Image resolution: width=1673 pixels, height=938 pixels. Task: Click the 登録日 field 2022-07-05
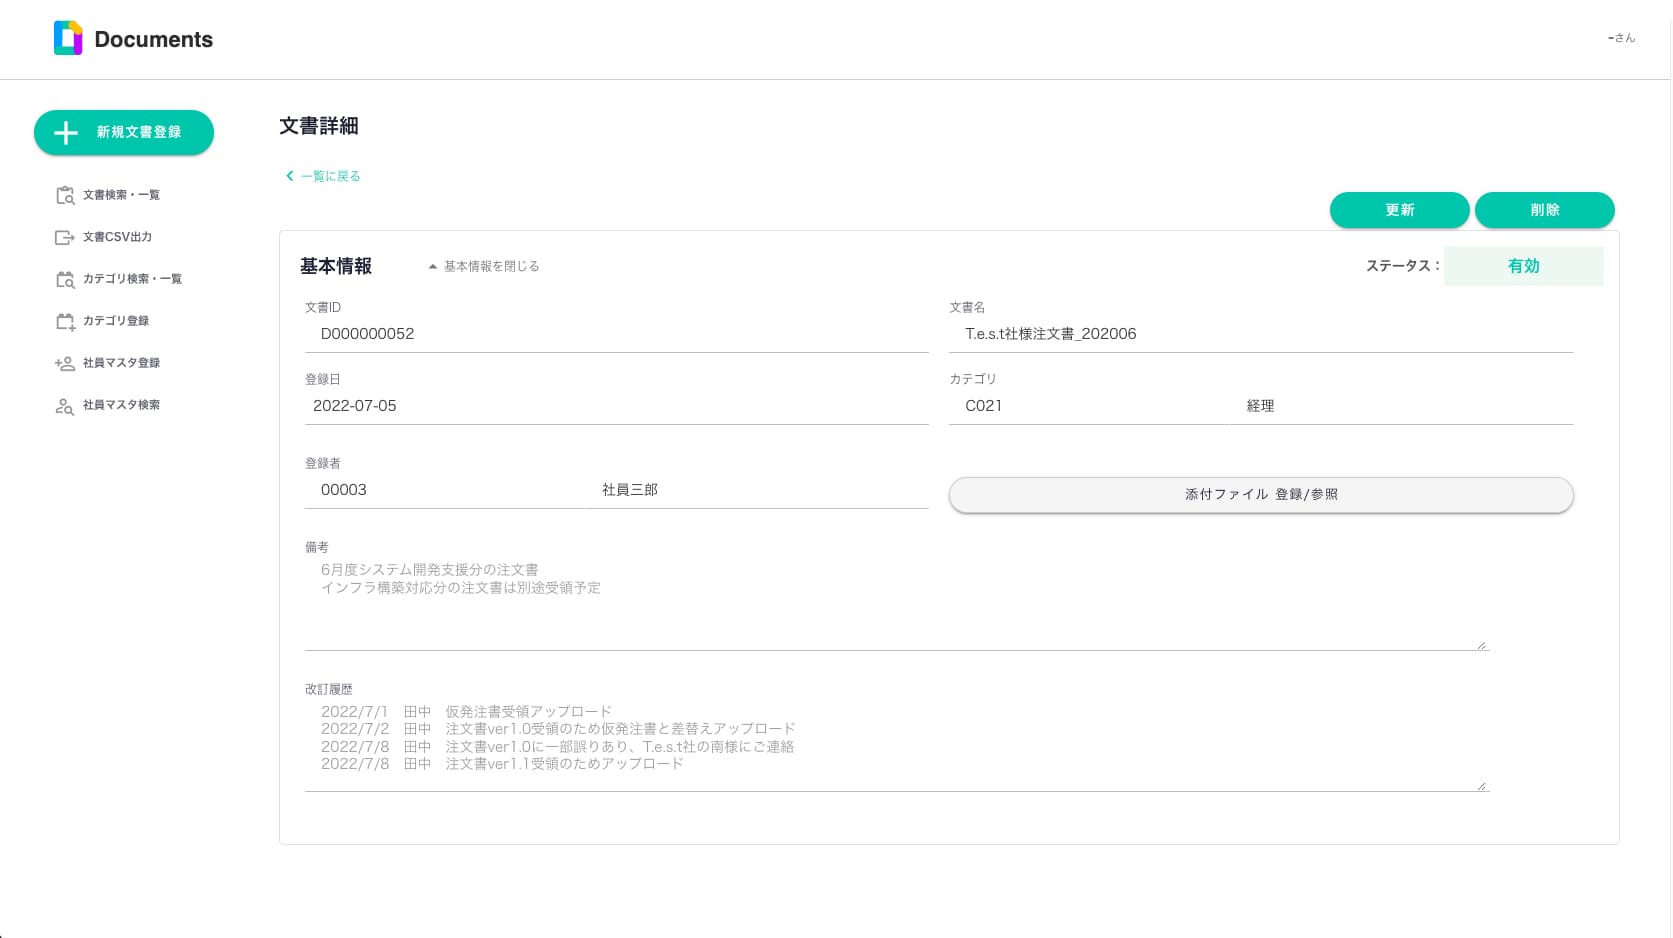pos(617,406)
